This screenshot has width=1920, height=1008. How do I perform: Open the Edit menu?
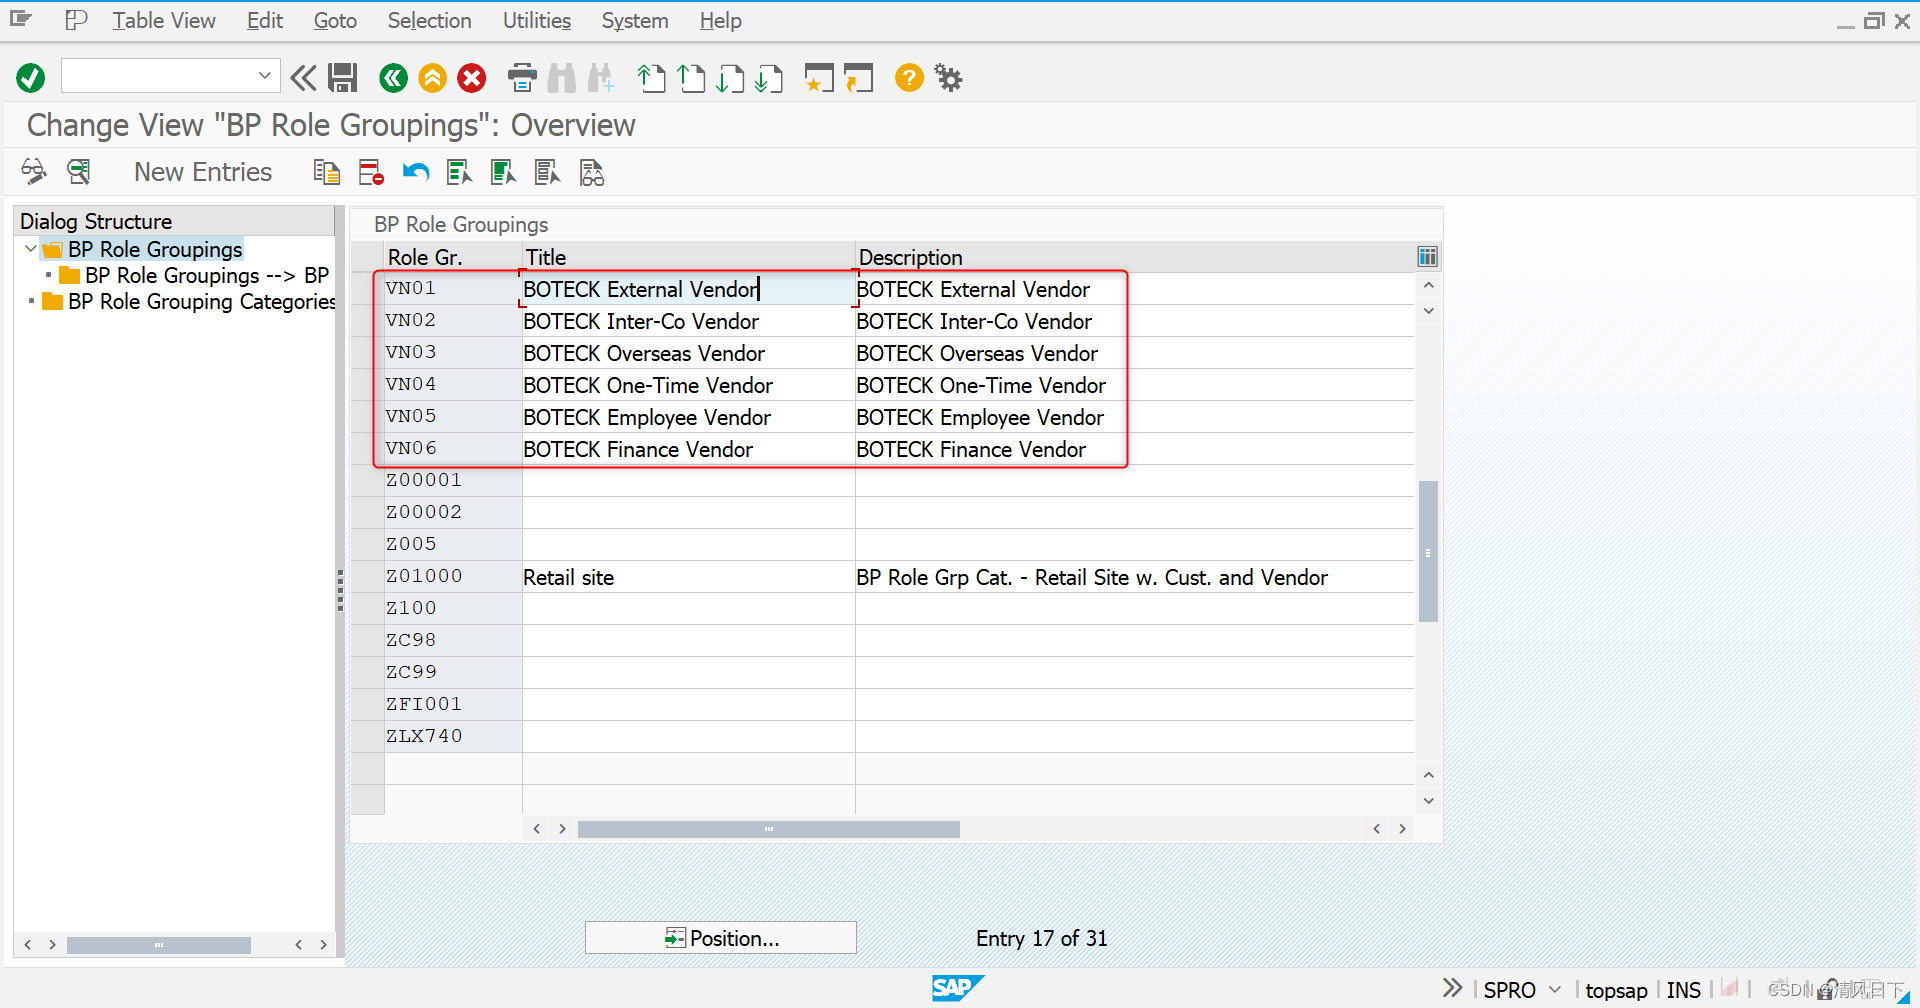265,21
